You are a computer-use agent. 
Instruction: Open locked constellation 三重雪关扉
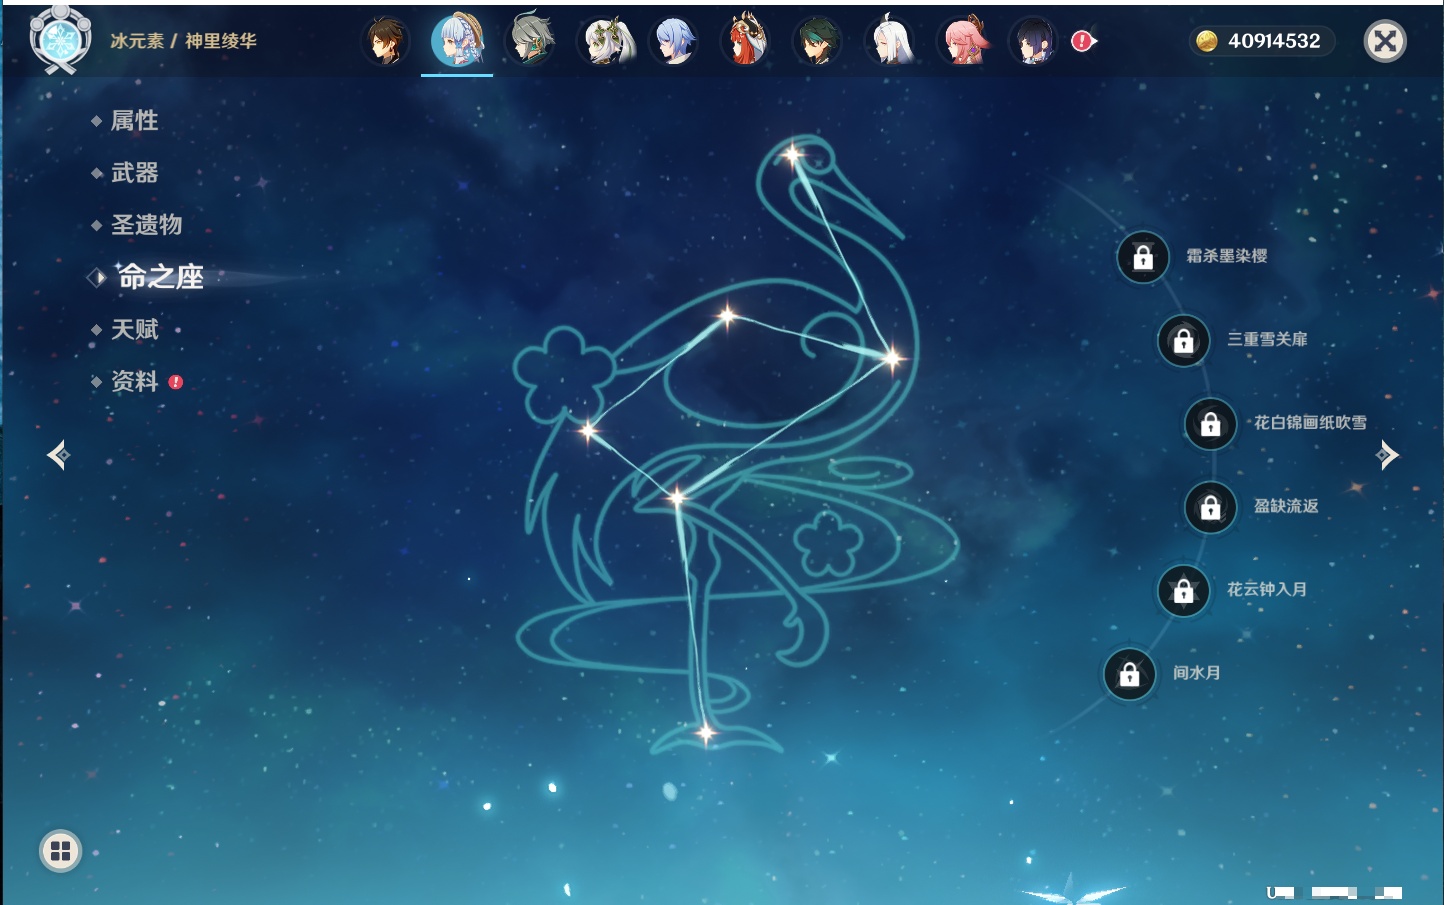(1184, 341)
